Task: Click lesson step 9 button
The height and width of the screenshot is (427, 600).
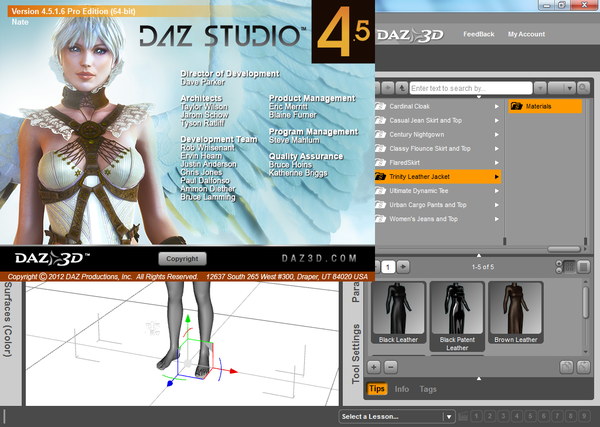Action: tap(584, 416)
